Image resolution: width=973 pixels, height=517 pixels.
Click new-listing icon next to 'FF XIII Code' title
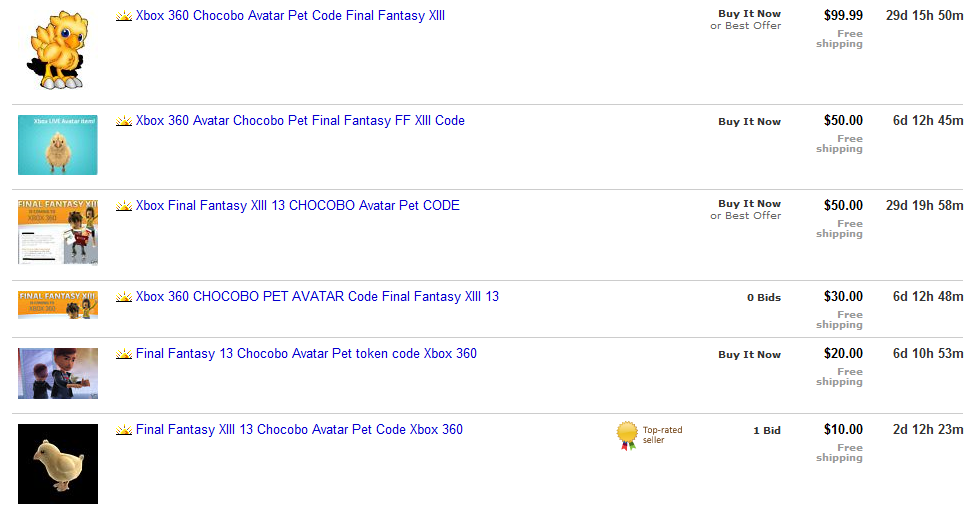pyautogui.click(x=124, y=121)
